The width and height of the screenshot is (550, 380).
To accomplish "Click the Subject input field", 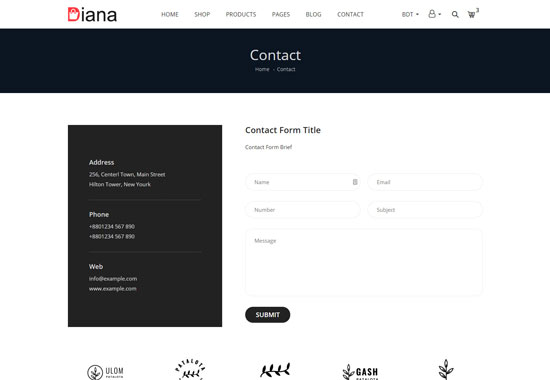I will pyautogui.click(x=425, y=210).
